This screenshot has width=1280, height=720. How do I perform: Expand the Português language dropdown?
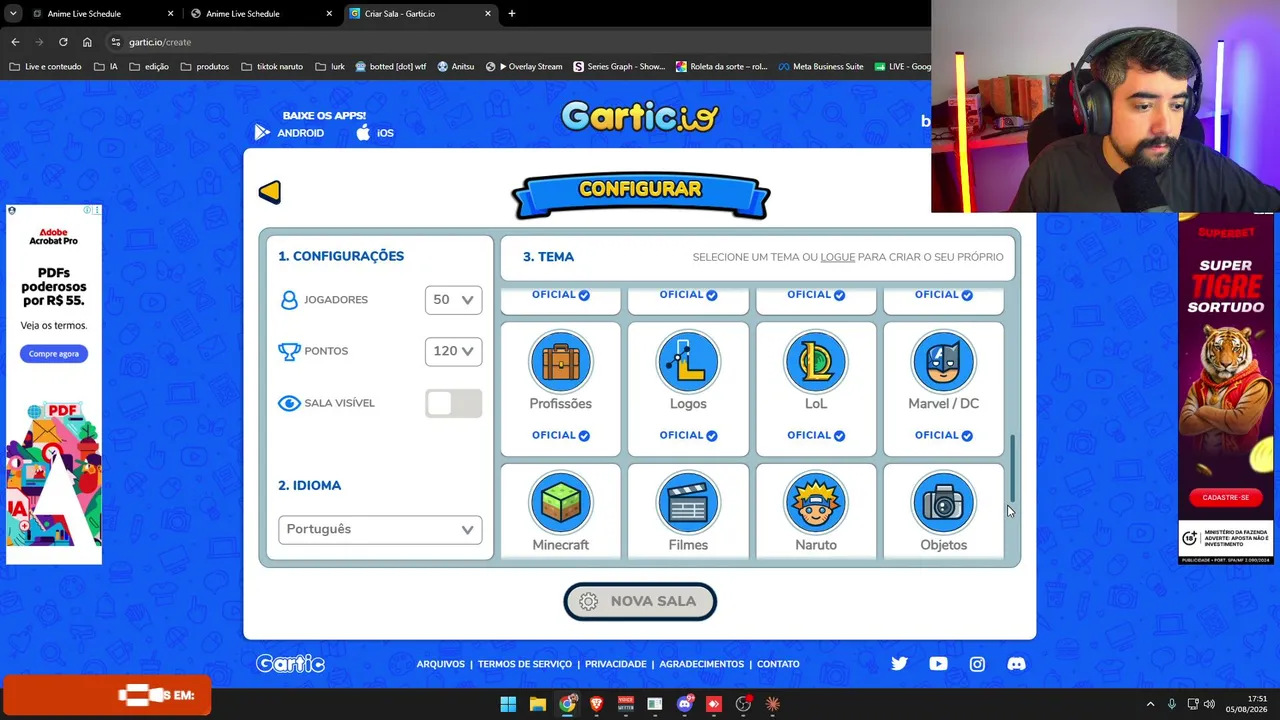point(380,529)
